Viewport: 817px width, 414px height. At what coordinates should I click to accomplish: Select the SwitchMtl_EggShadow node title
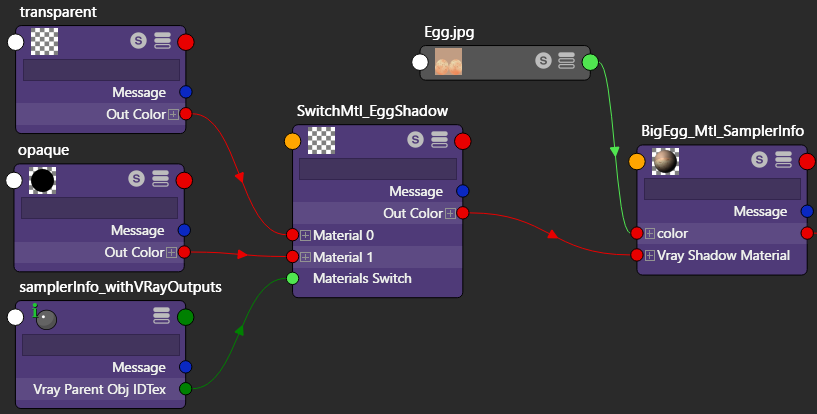coord(373,111)
